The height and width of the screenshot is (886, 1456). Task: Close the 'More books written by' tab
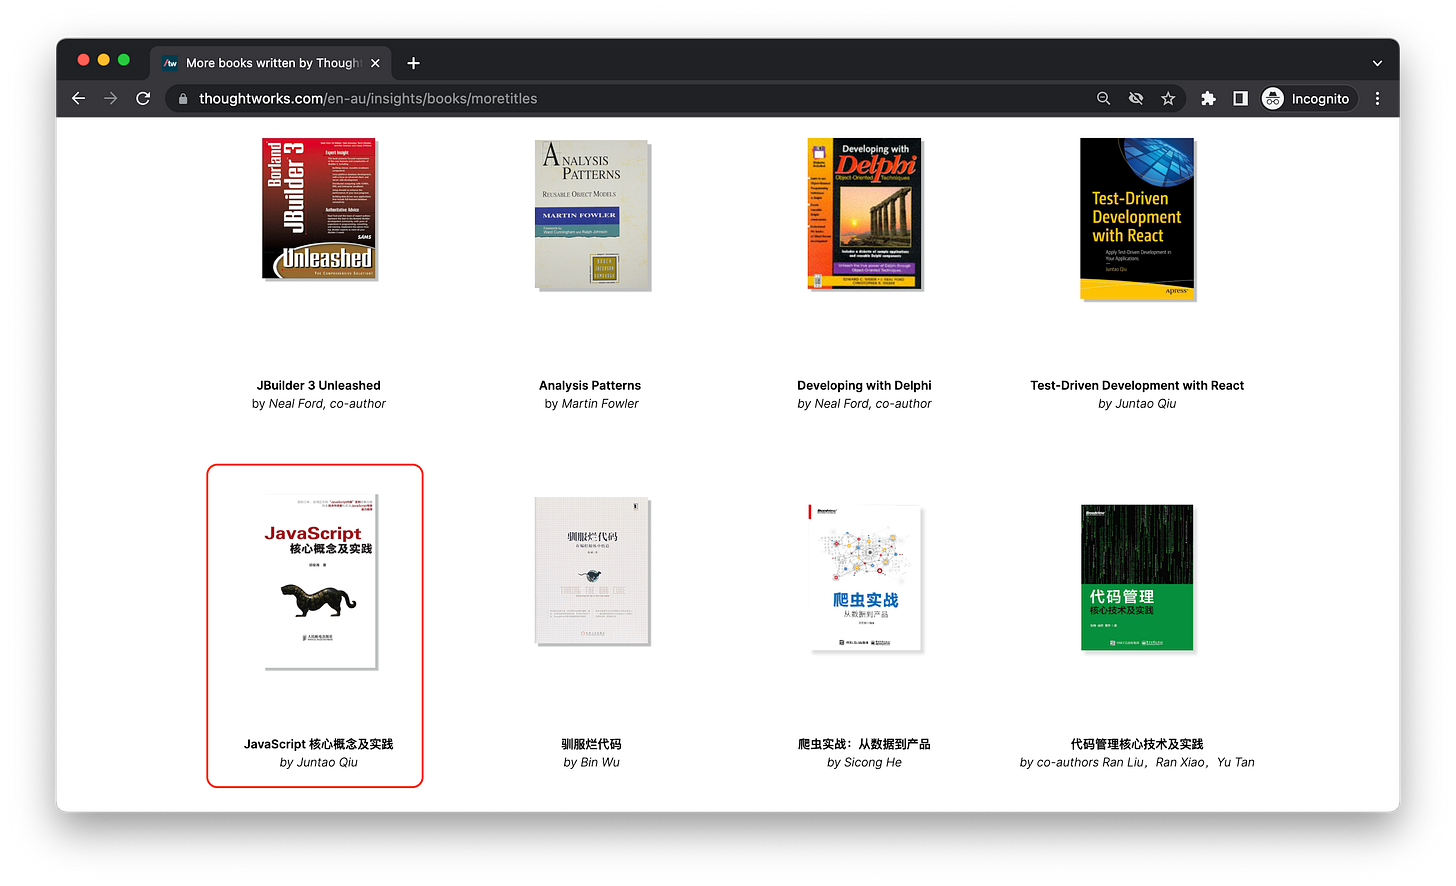[375, 63]
